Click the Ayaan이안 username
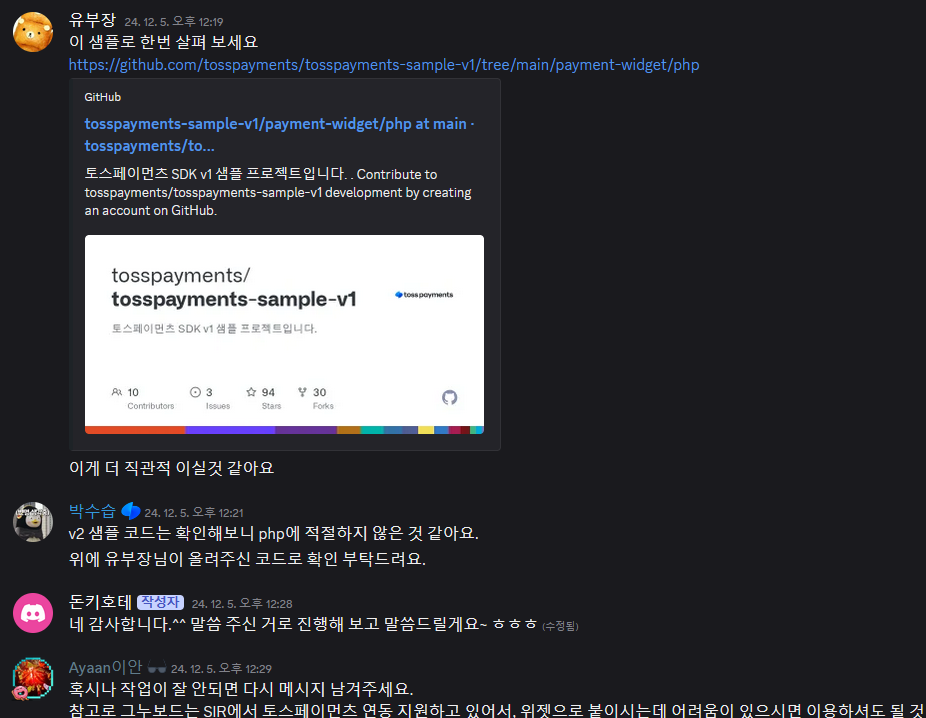The width and height of the screenshot is (926, 718). pos(105,667)
